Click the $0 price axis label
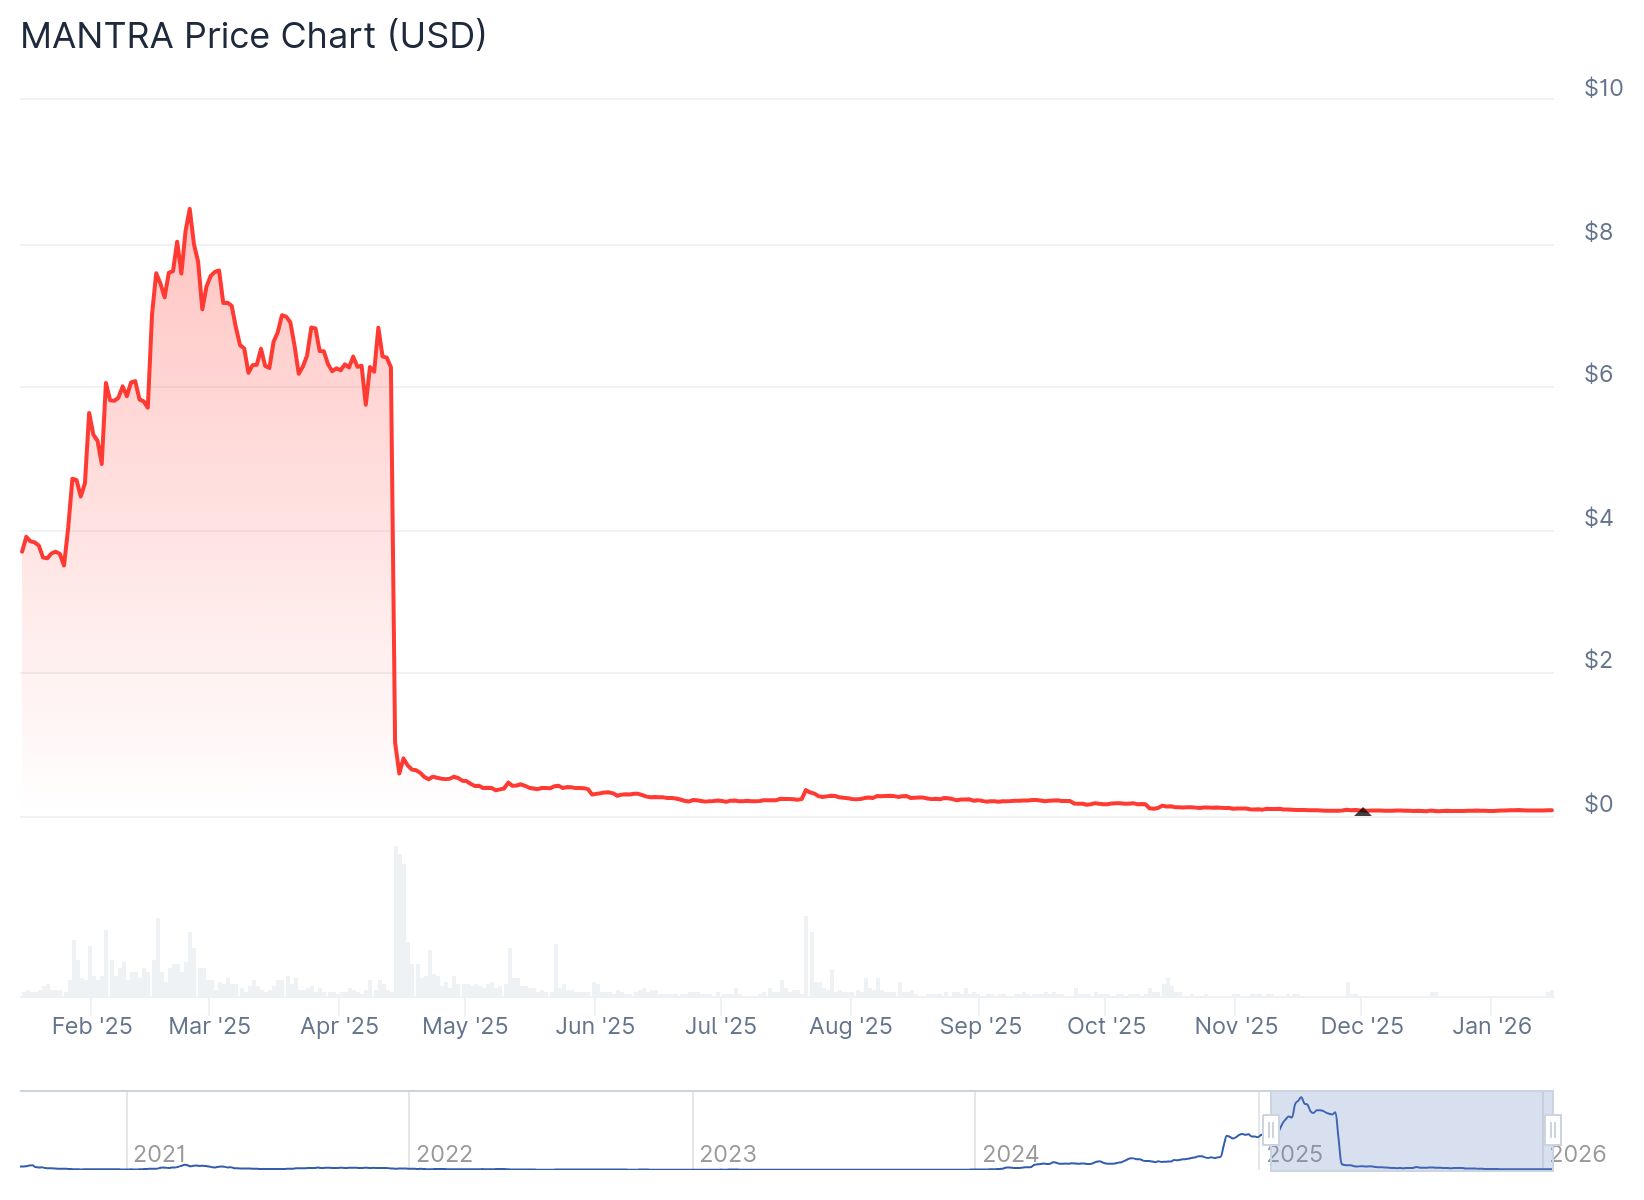 coord(1598,804)
